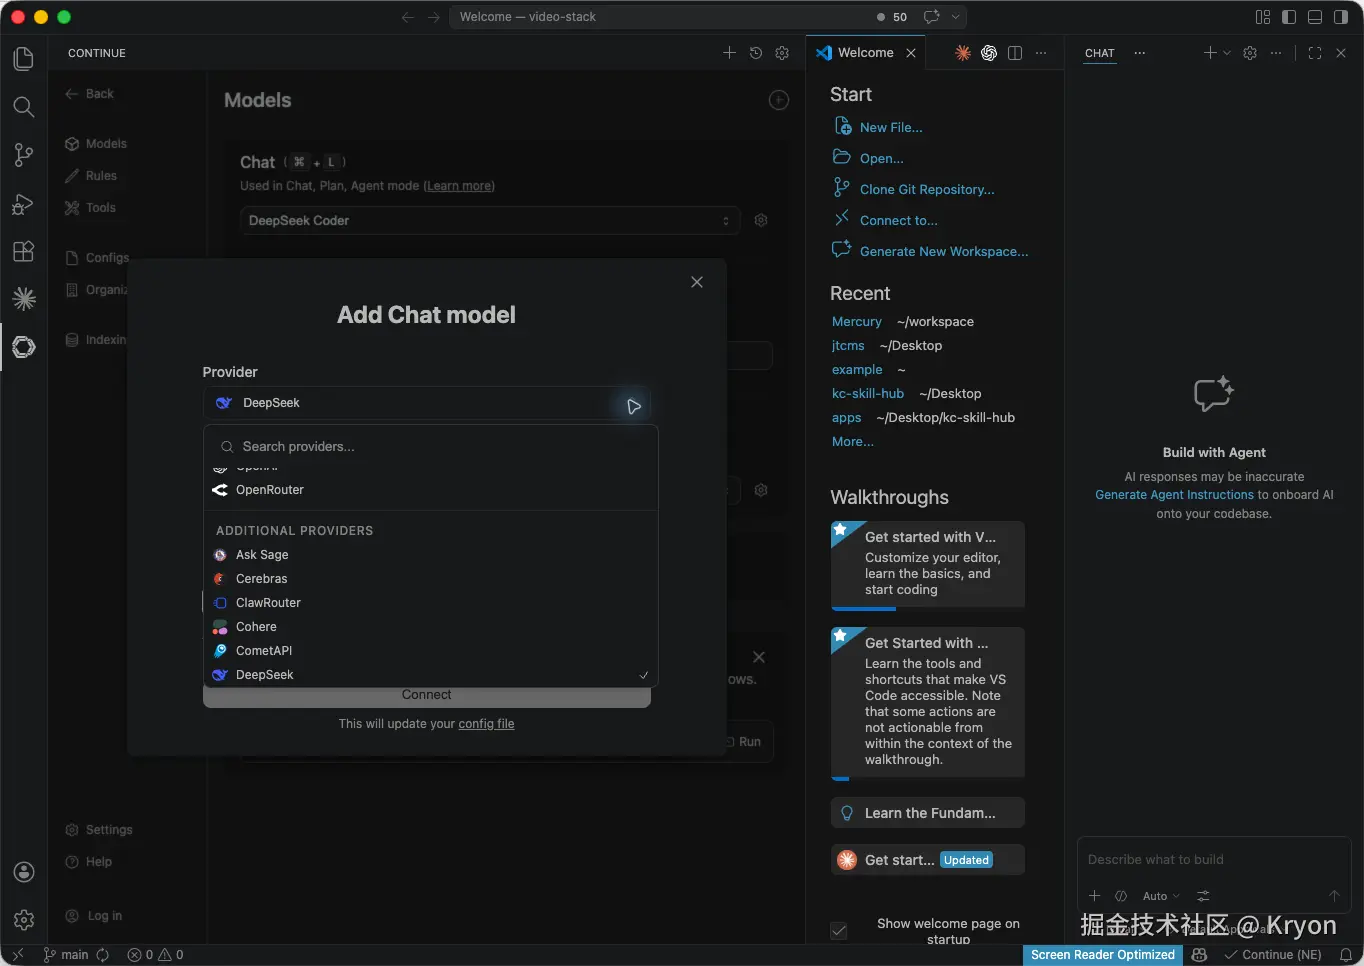Click the ChatGPT icon in editor toolbar
The width and height of the screenshot is (1364, 966).
(x=989, y=53)
